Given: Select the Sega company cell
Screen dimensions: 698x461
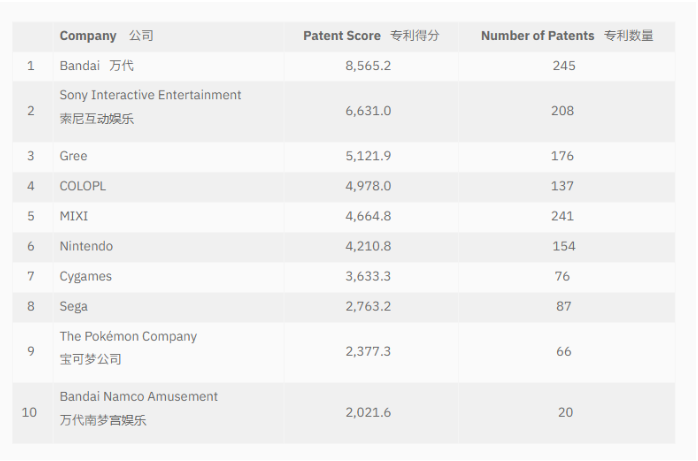Looking at the screenshot, I should coord(73,307).
